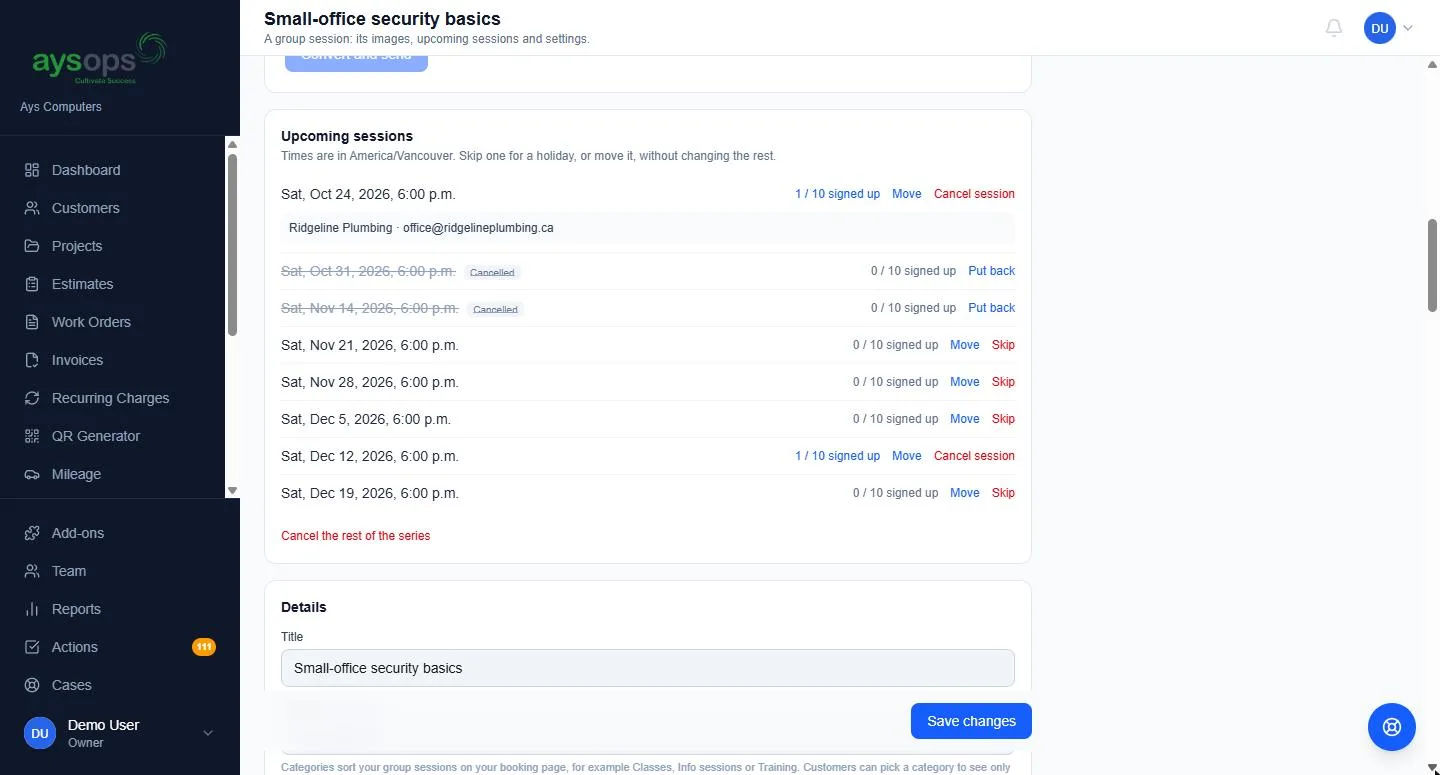Put back the Nov 14 cancelled session

click(x=991, y=308)
